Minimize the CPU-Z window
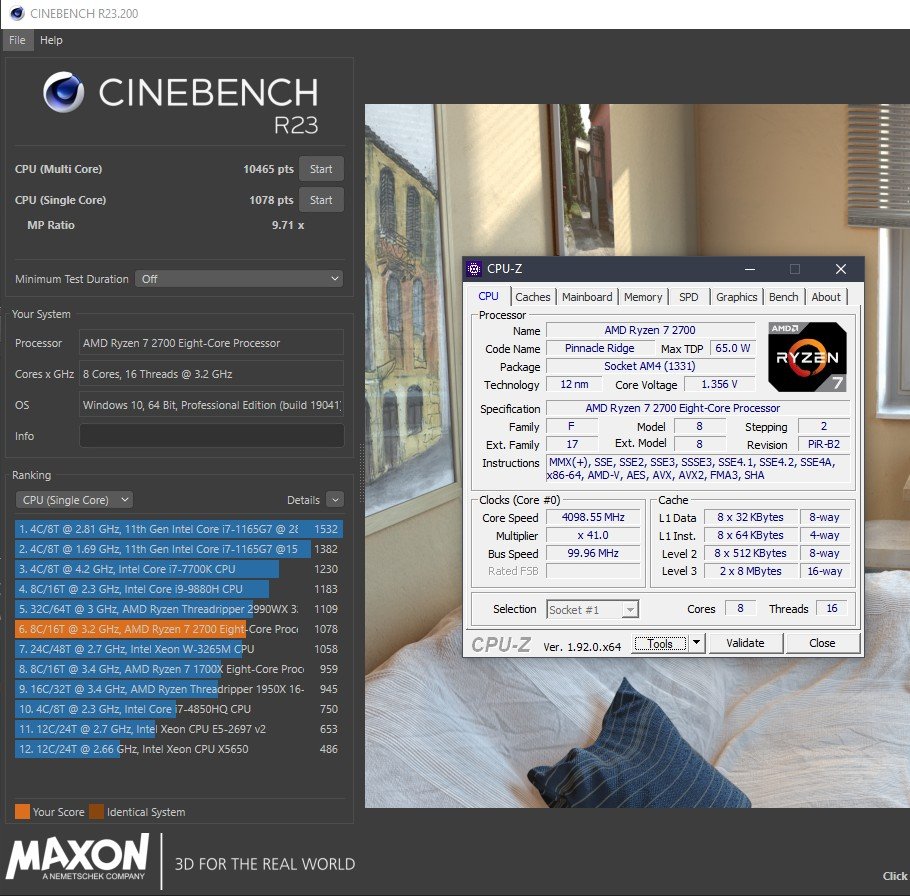 point(750,269)
